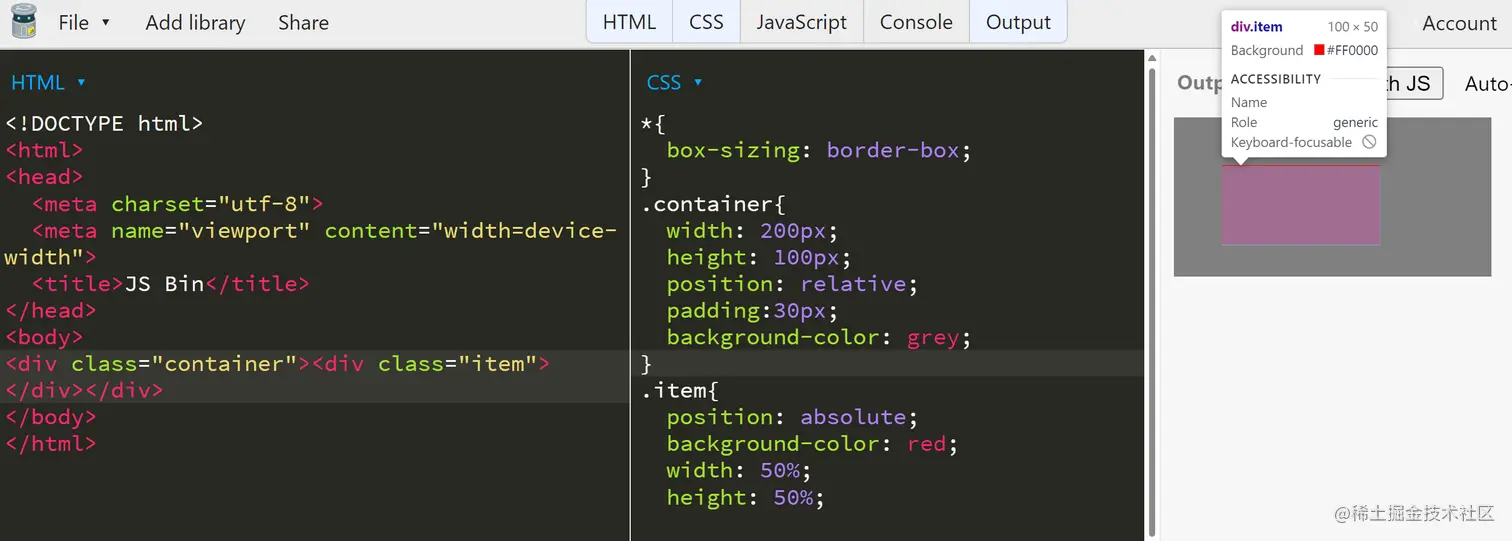Click the 'Role generic' row in tooltip
Viewport: 1512px width, 541px height.
click(x=1304, y=122)
